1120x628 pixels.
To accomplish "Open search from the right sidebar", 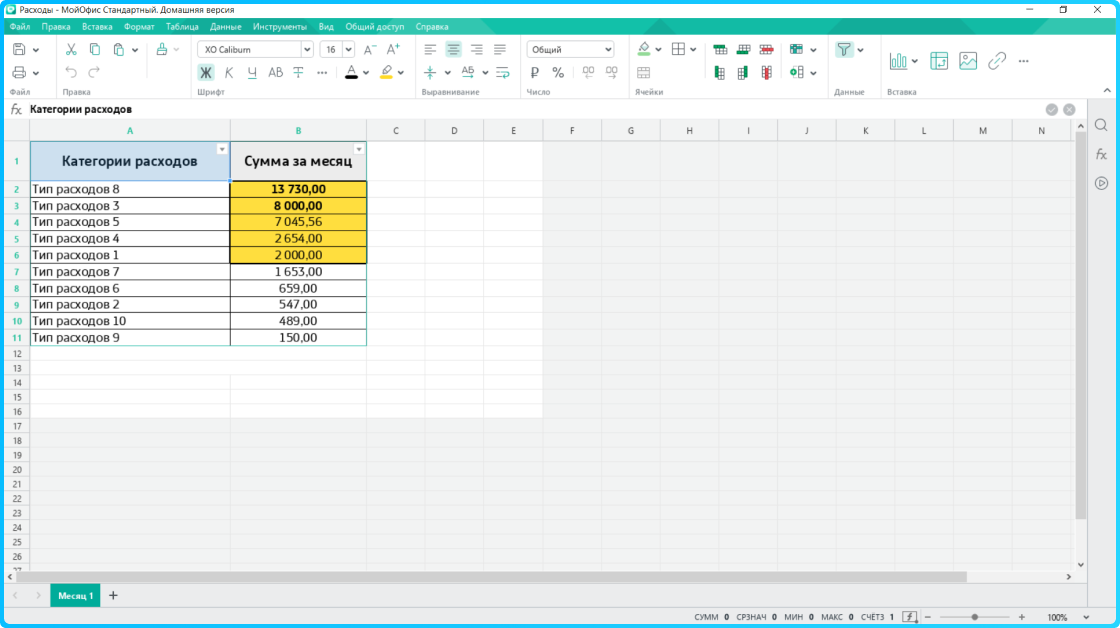I will 1101,126.
